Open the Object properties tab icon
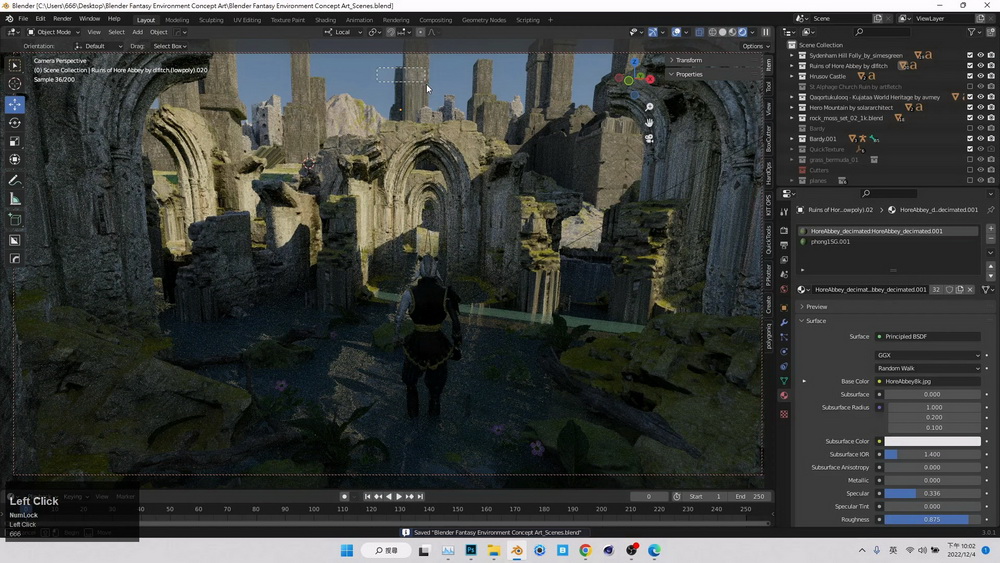This screenshot has height=563, width=1000. click(784, 307)
